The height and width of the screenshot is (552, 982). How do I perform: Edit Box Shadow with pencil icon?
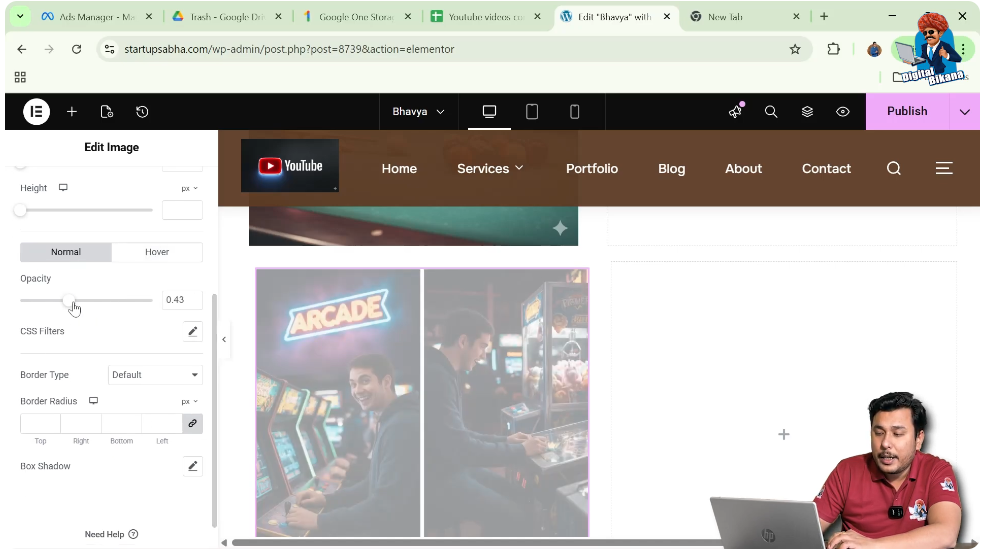click(192, 466)
